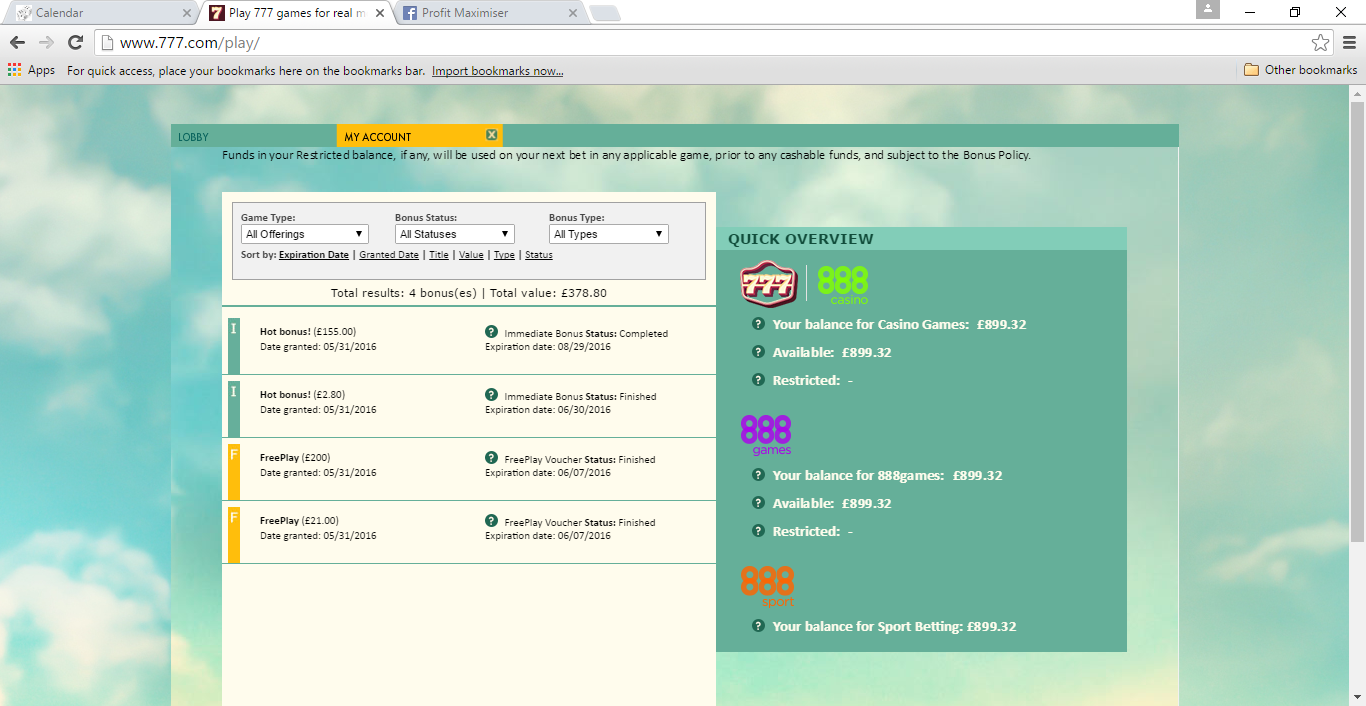1366x706 pixels.
Task: Click help icon for FreePlay £21.00 voucher
Action: pos(491,521)
